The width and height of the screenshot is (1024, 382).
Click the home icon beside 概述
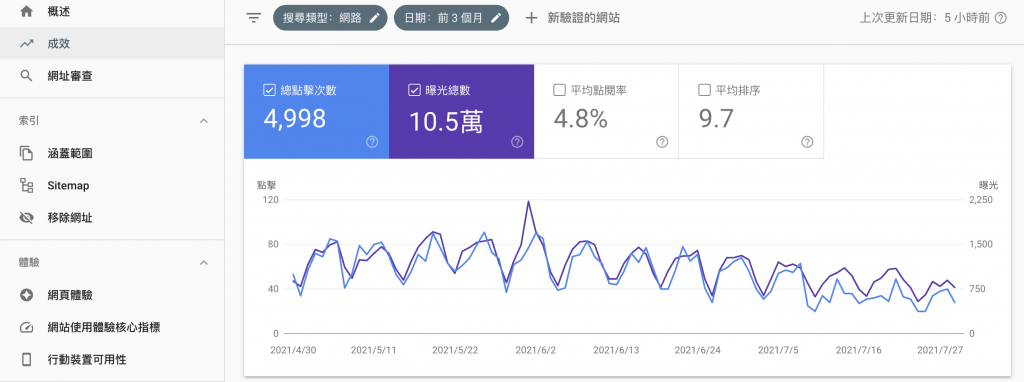point(26,12)
